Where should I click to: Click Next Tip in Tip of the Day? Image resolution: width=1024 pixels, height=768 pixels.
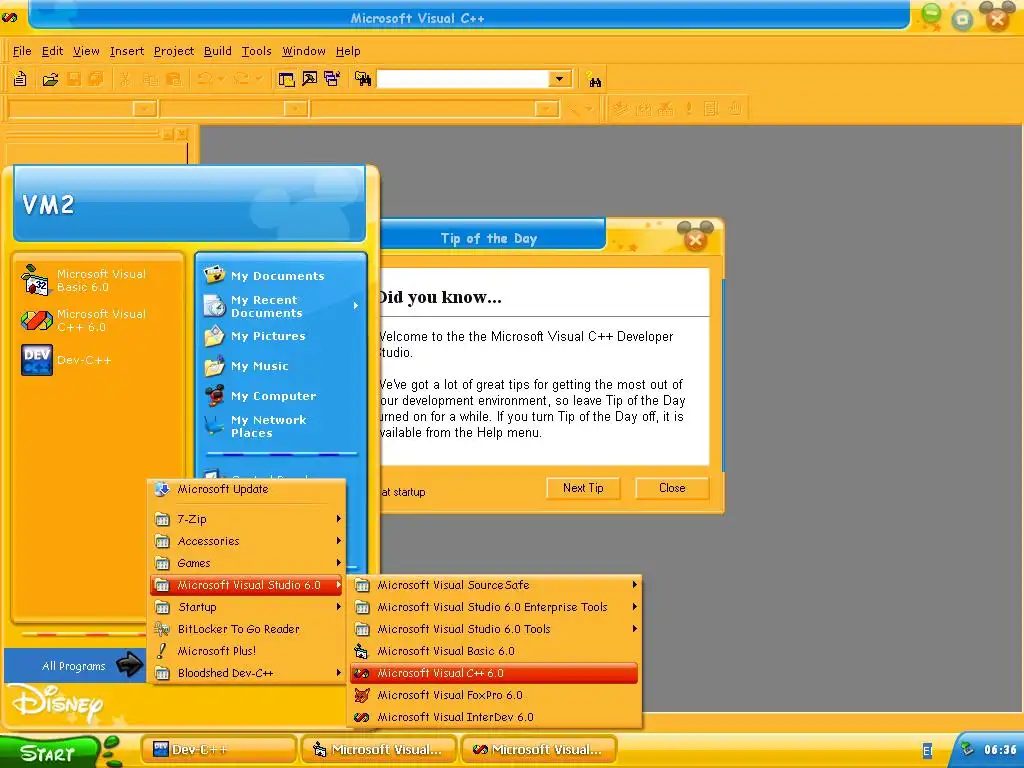pyautogui.click(x=583, y=488)
